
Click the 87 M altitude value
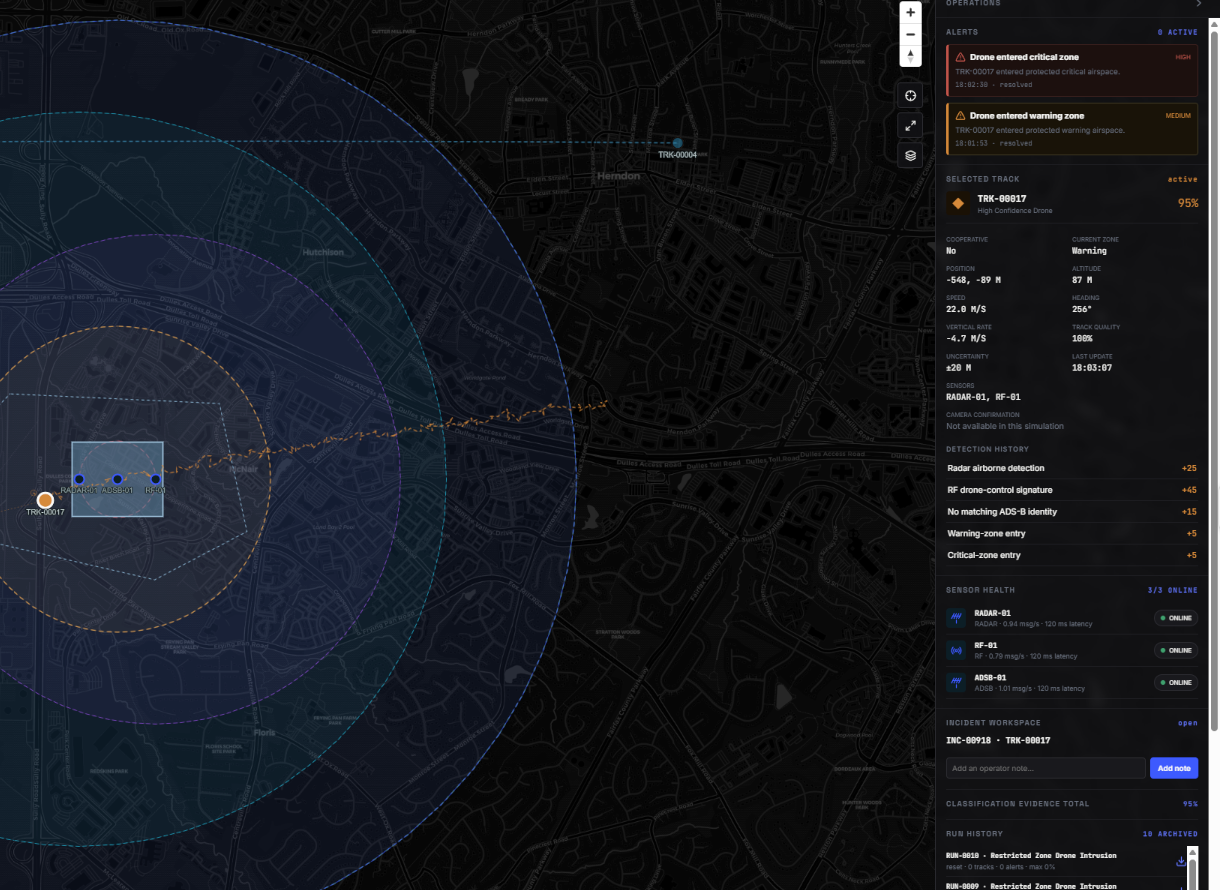1084,280
